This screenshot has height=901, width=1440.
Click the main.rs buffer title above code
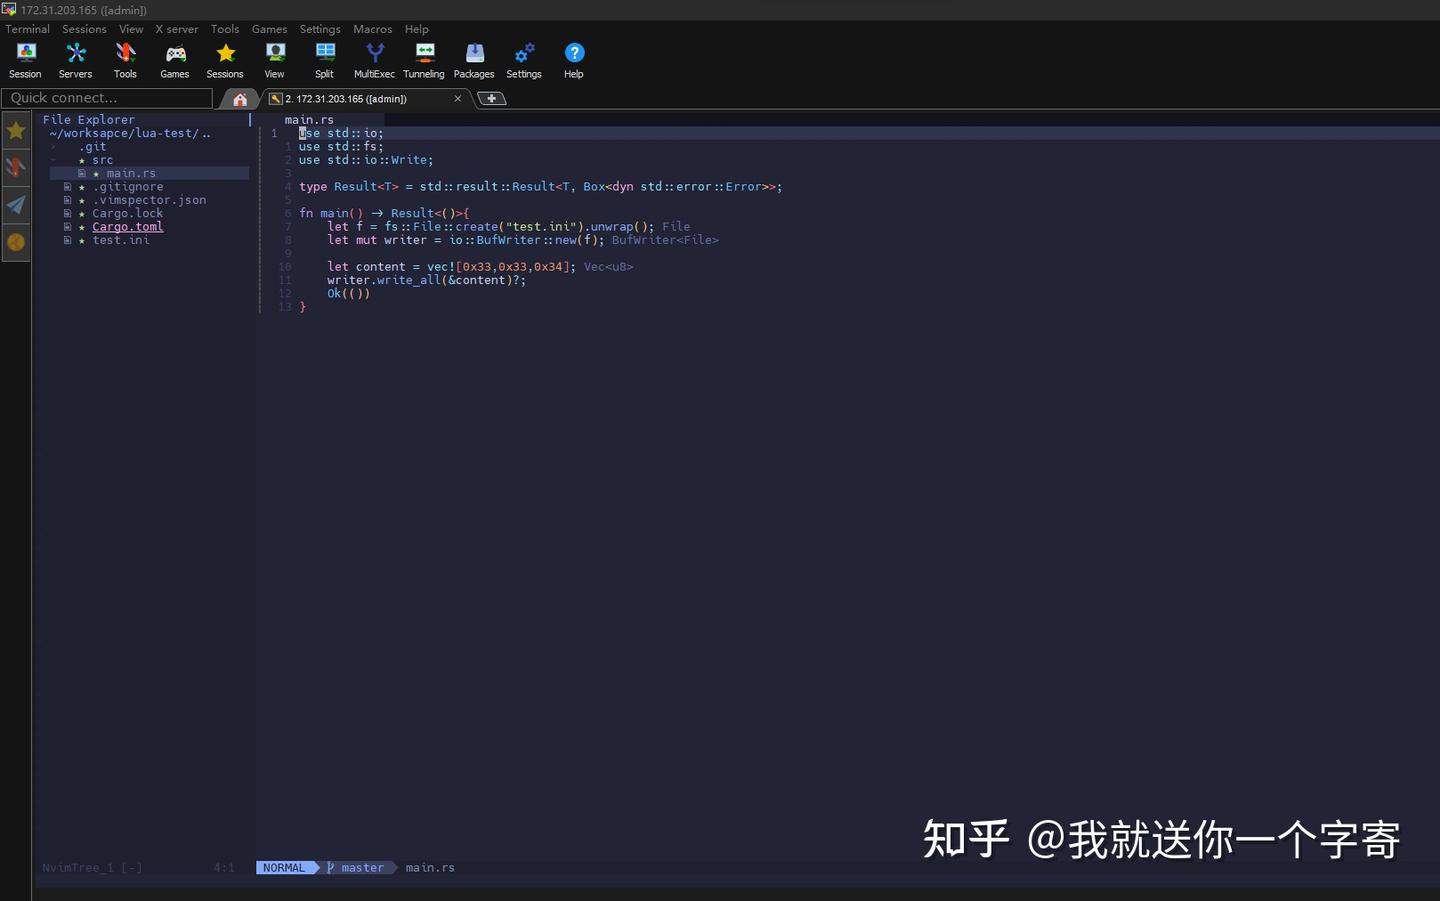(x=309, y=120)
